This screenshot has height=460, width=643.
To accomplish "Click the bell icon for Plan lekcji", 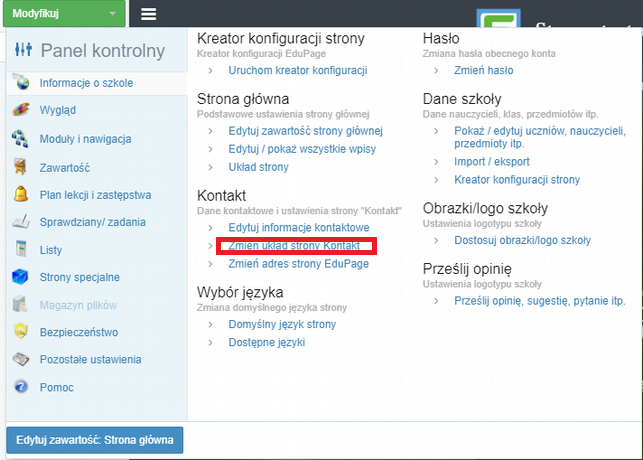I will 21,194.
